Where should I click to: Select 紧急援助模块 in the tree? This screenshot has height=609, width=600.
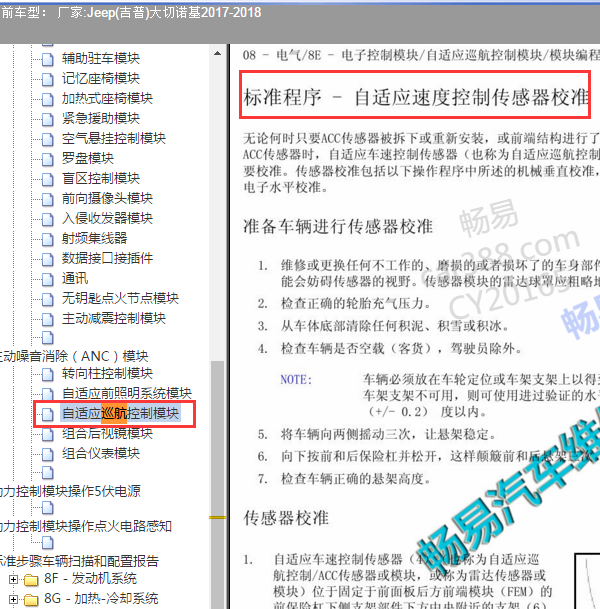101,118
